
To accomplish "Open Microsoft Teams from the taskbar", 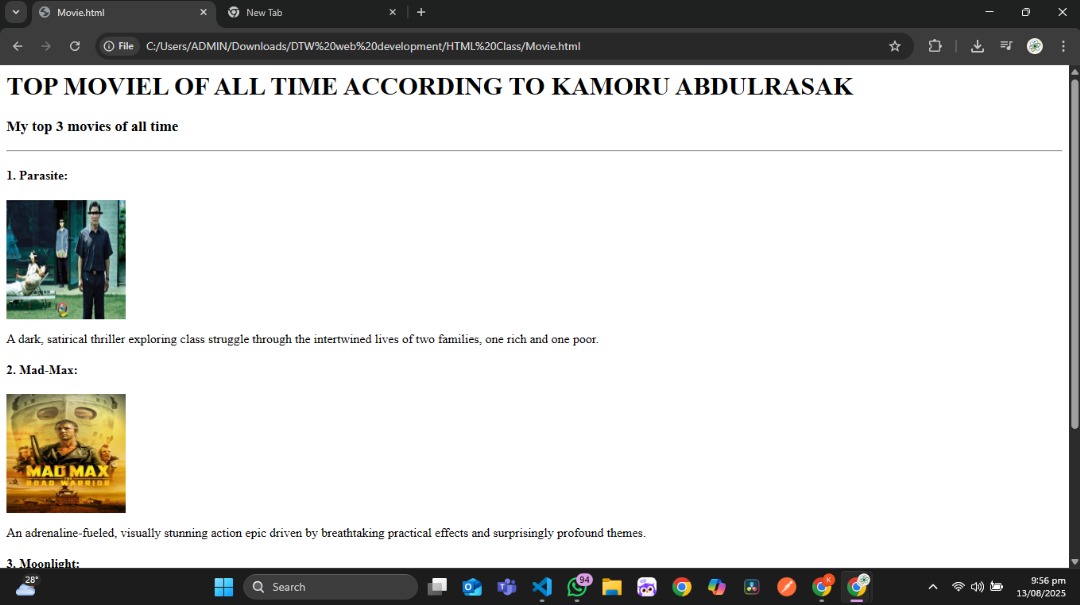I will pos(507,587).
